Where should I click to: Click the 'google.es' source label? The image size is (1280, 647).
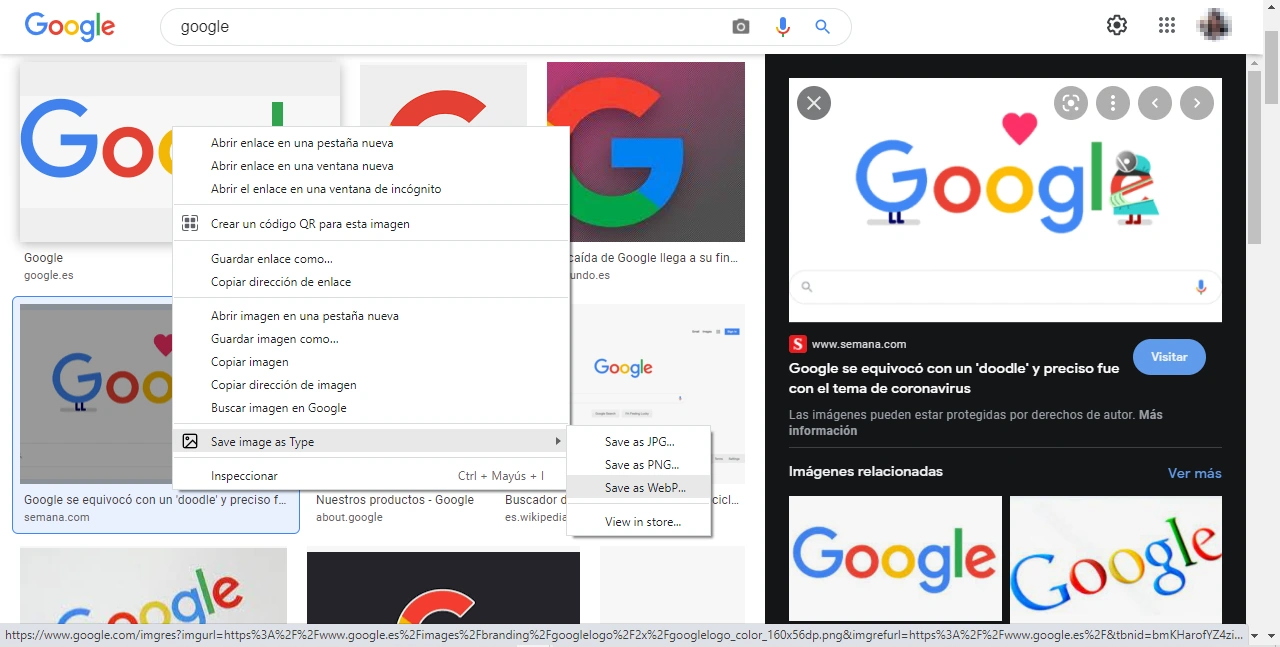point(49,275)
